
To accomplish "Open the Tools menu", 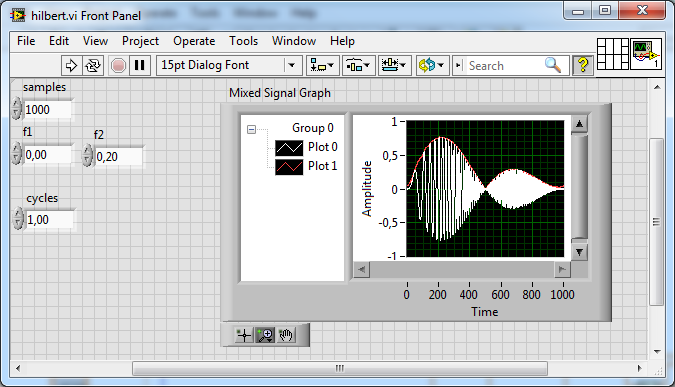I will click(244, 41).
